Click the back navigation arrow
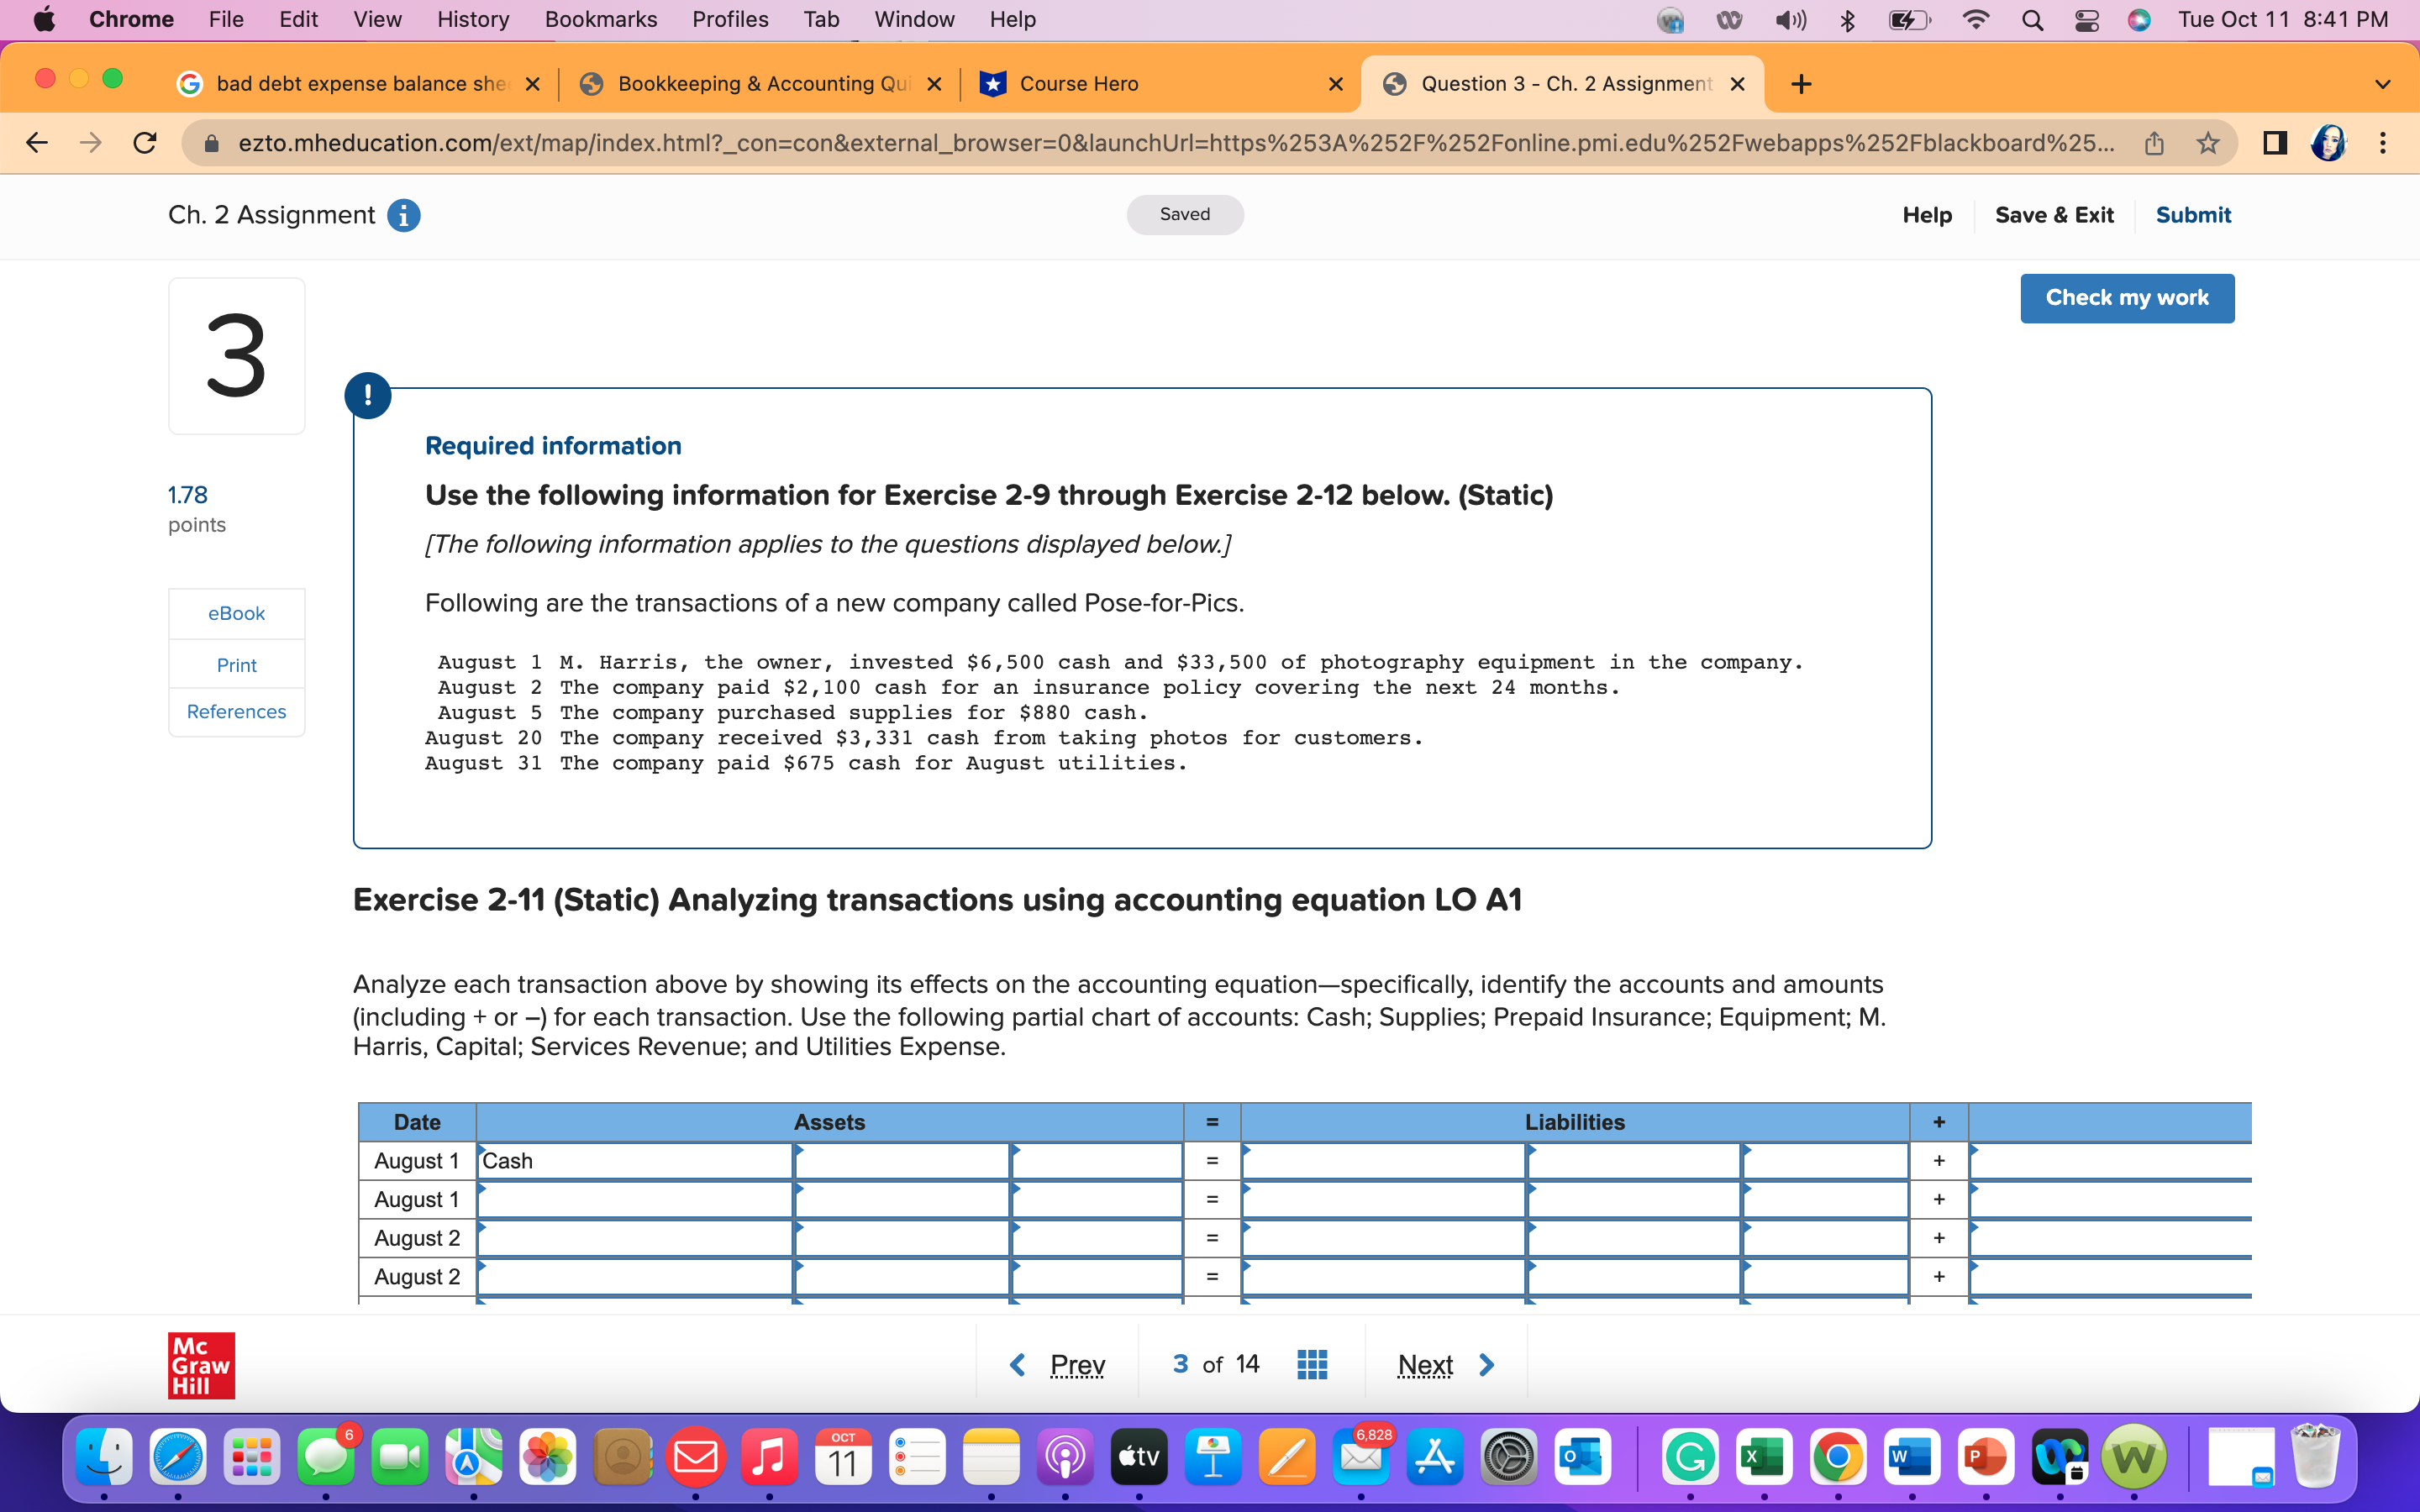The height and width of the screenshot is (1512, 2420). point(36,142)
